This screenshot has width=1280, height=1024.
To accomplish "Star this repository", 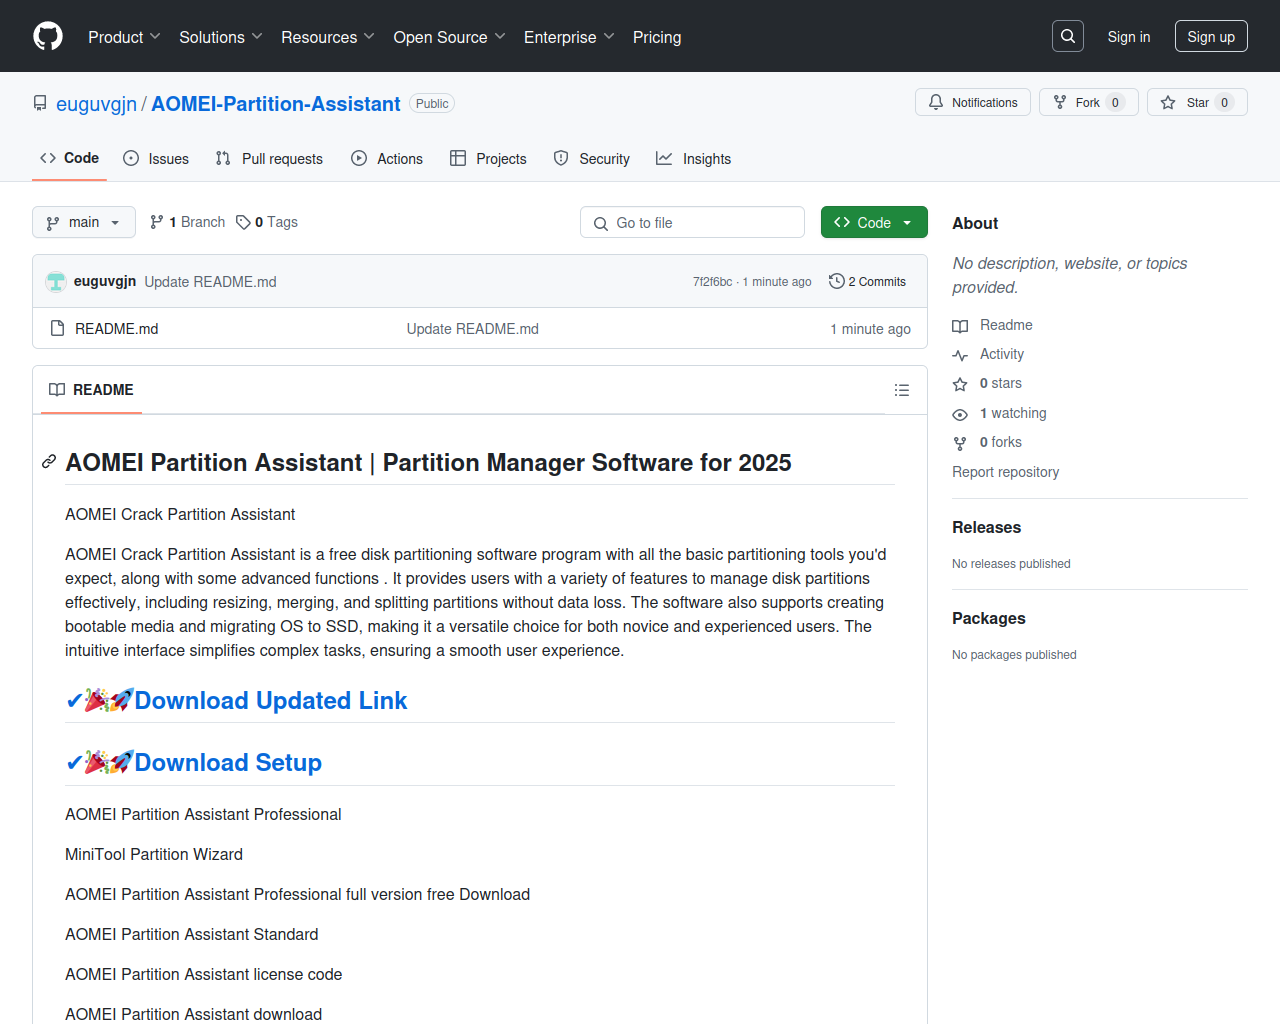I will click(x=1197, y=102).
